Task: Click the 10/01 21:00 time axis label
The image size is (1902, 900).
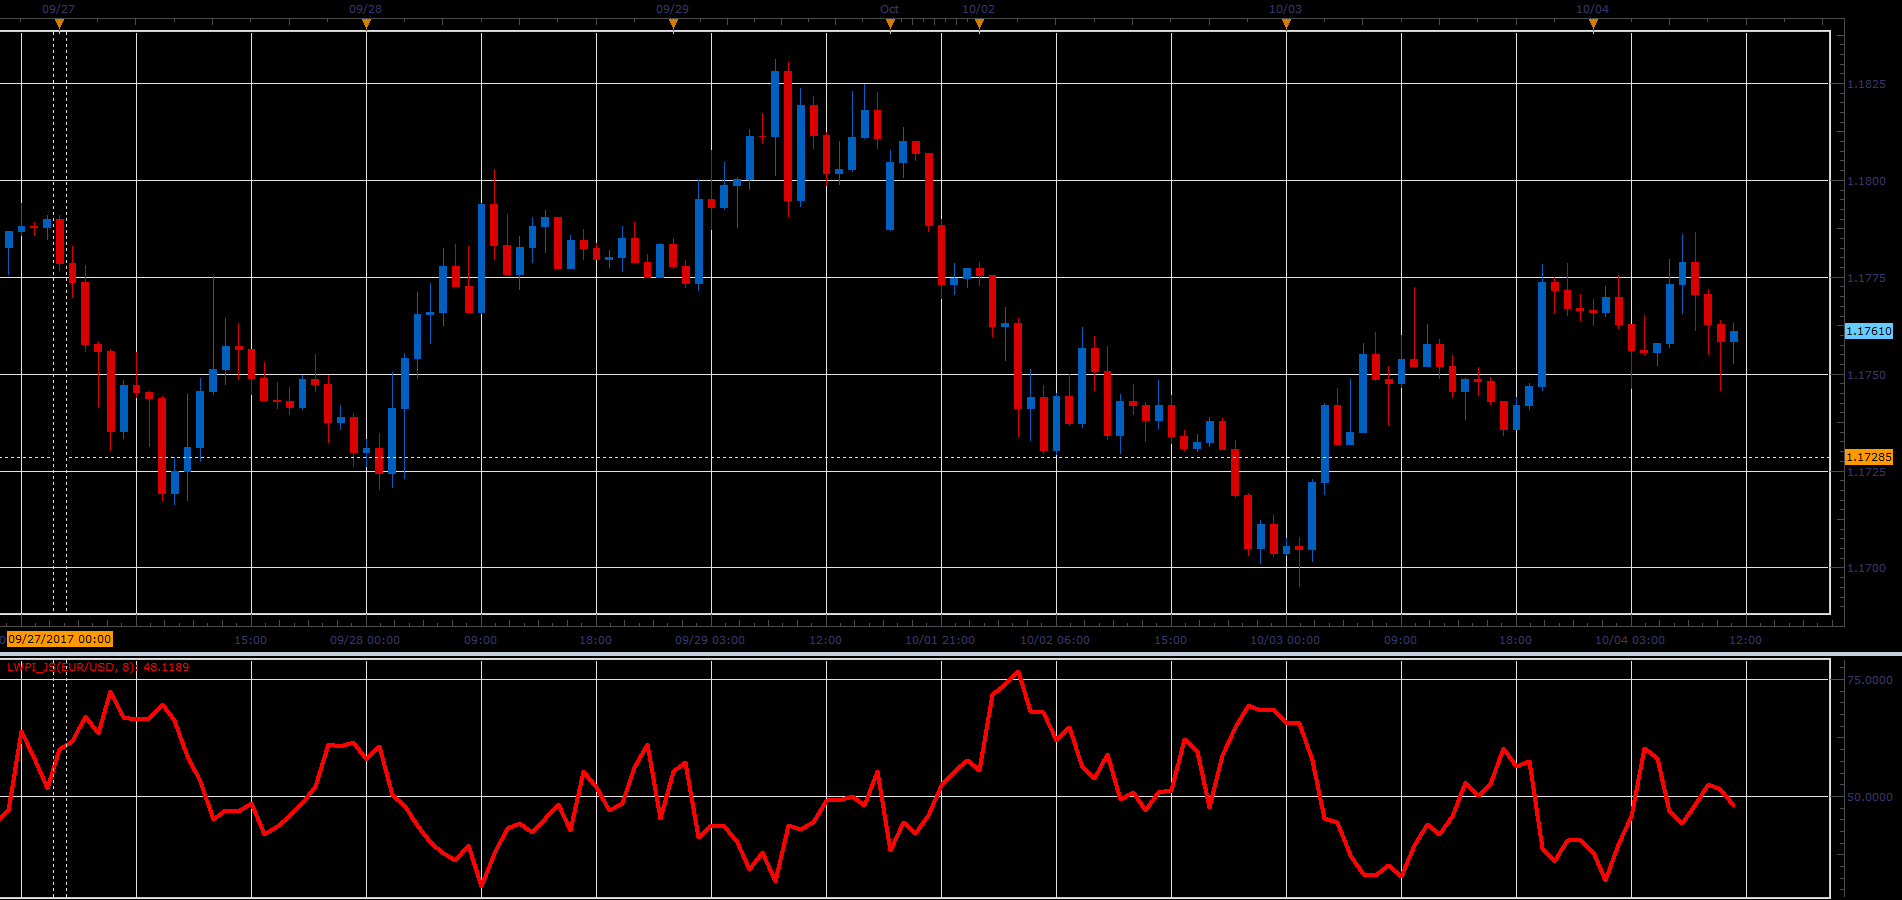Action: tap(940, 640)
